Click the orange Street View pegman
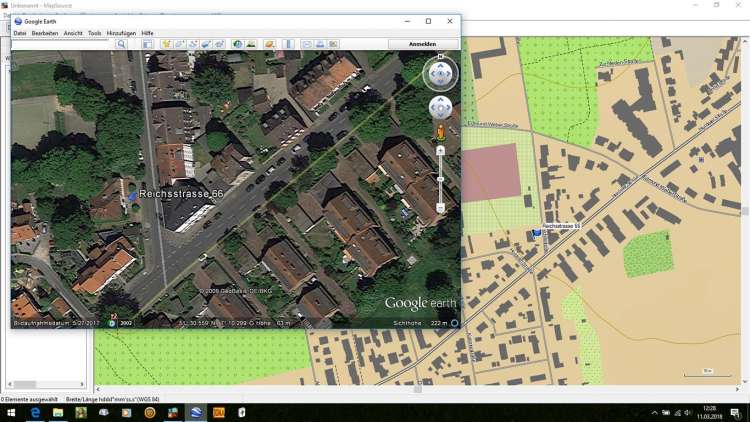 coord(441,133)
